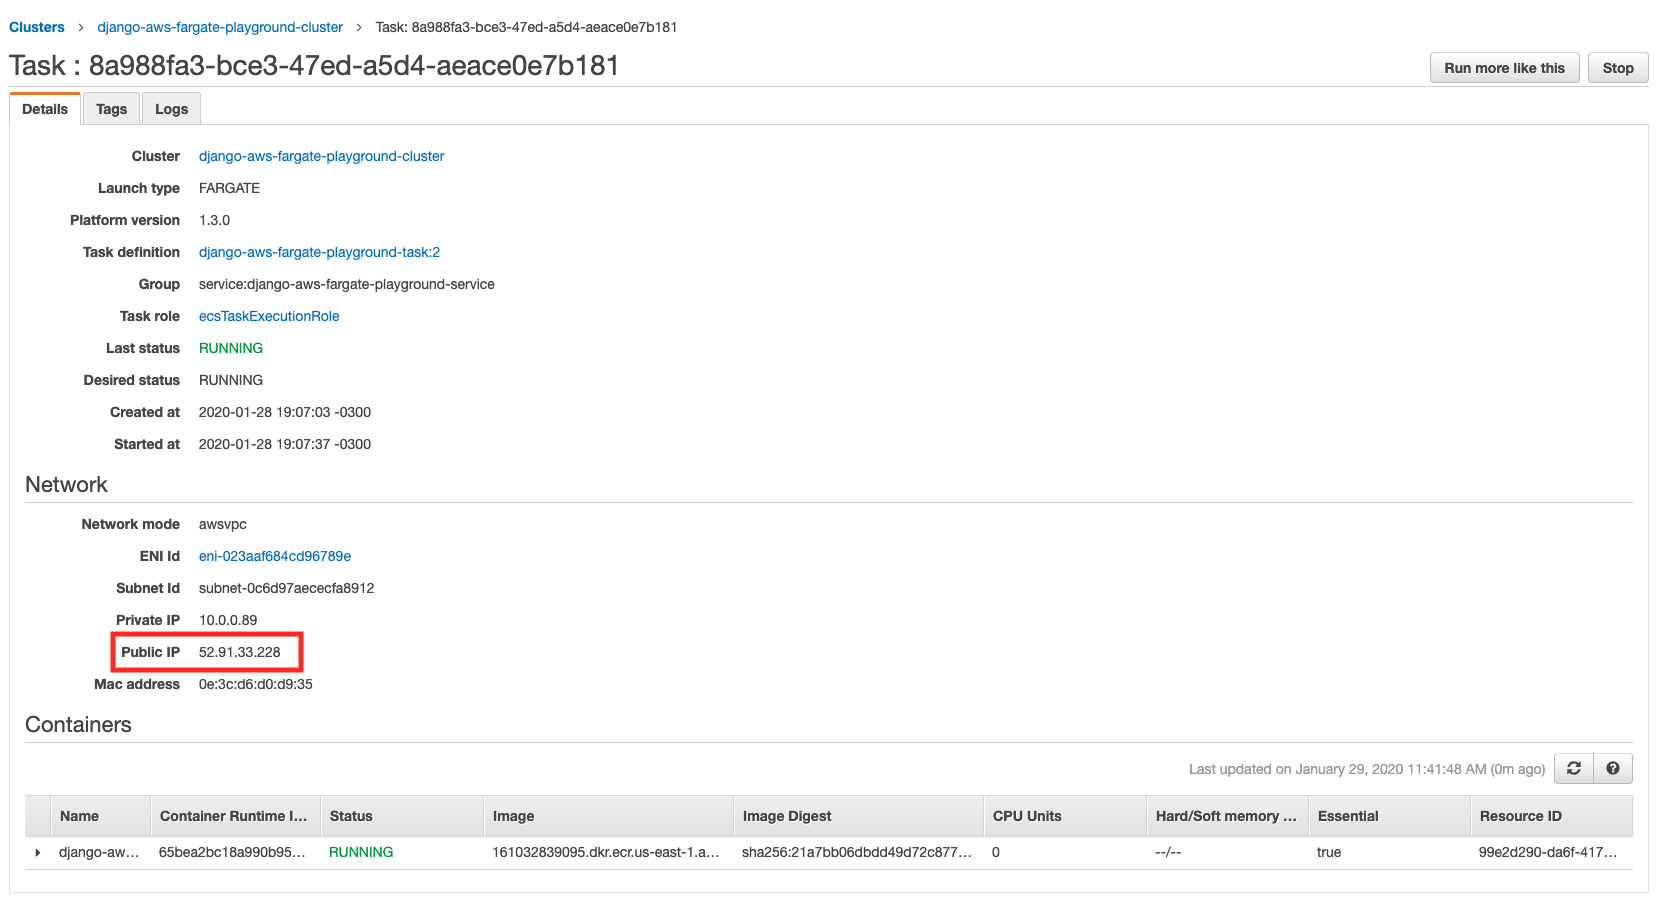
Task: Open task definition django-aws-fargate-playground-task:2
Action: [319, 252]
